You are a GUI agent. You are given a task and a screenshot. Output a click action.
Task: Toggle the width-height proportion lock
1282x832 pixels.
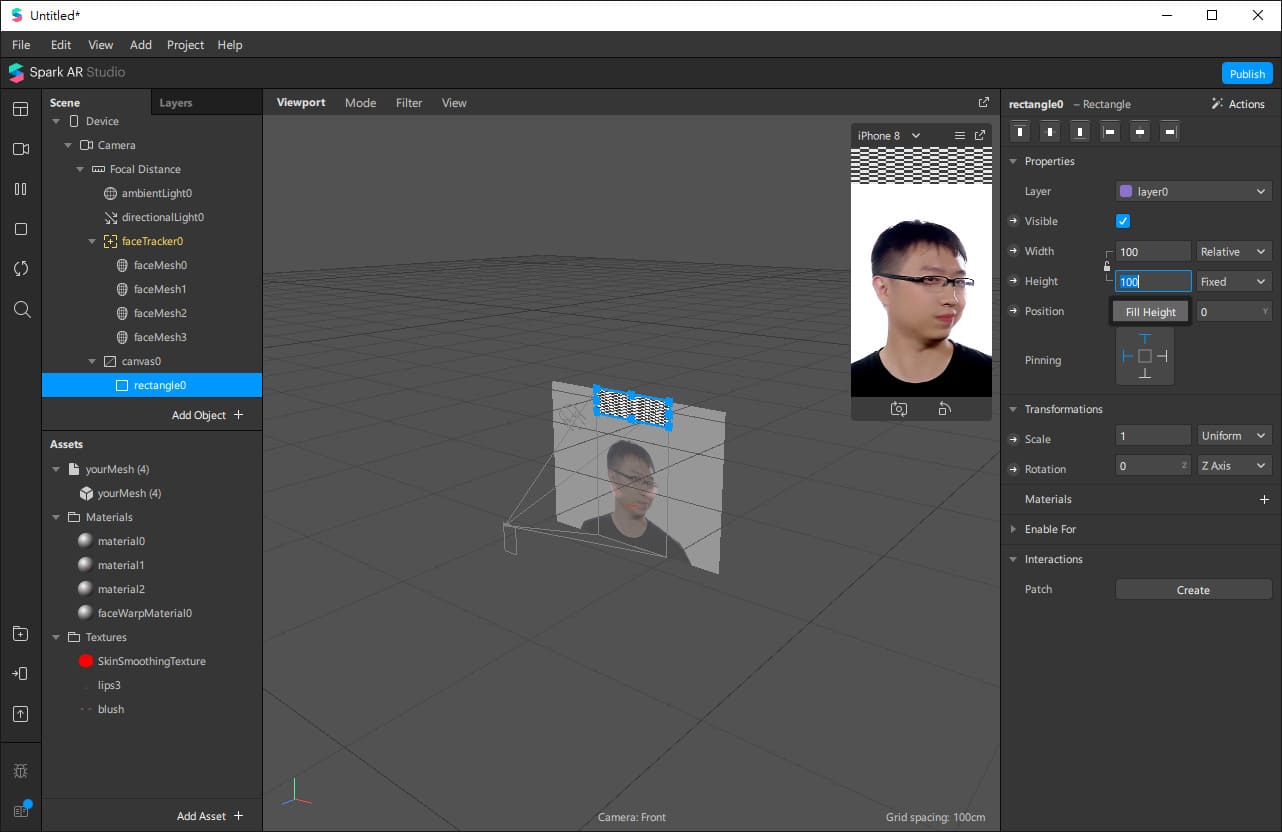(1106, 266)
